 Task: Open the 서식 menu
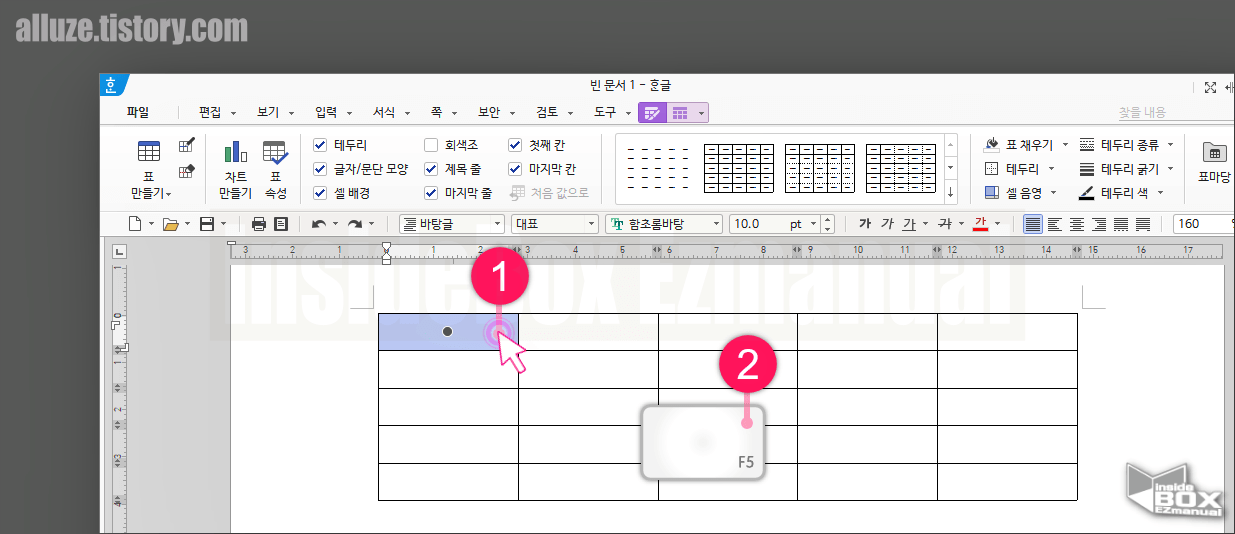coord(390,113)
